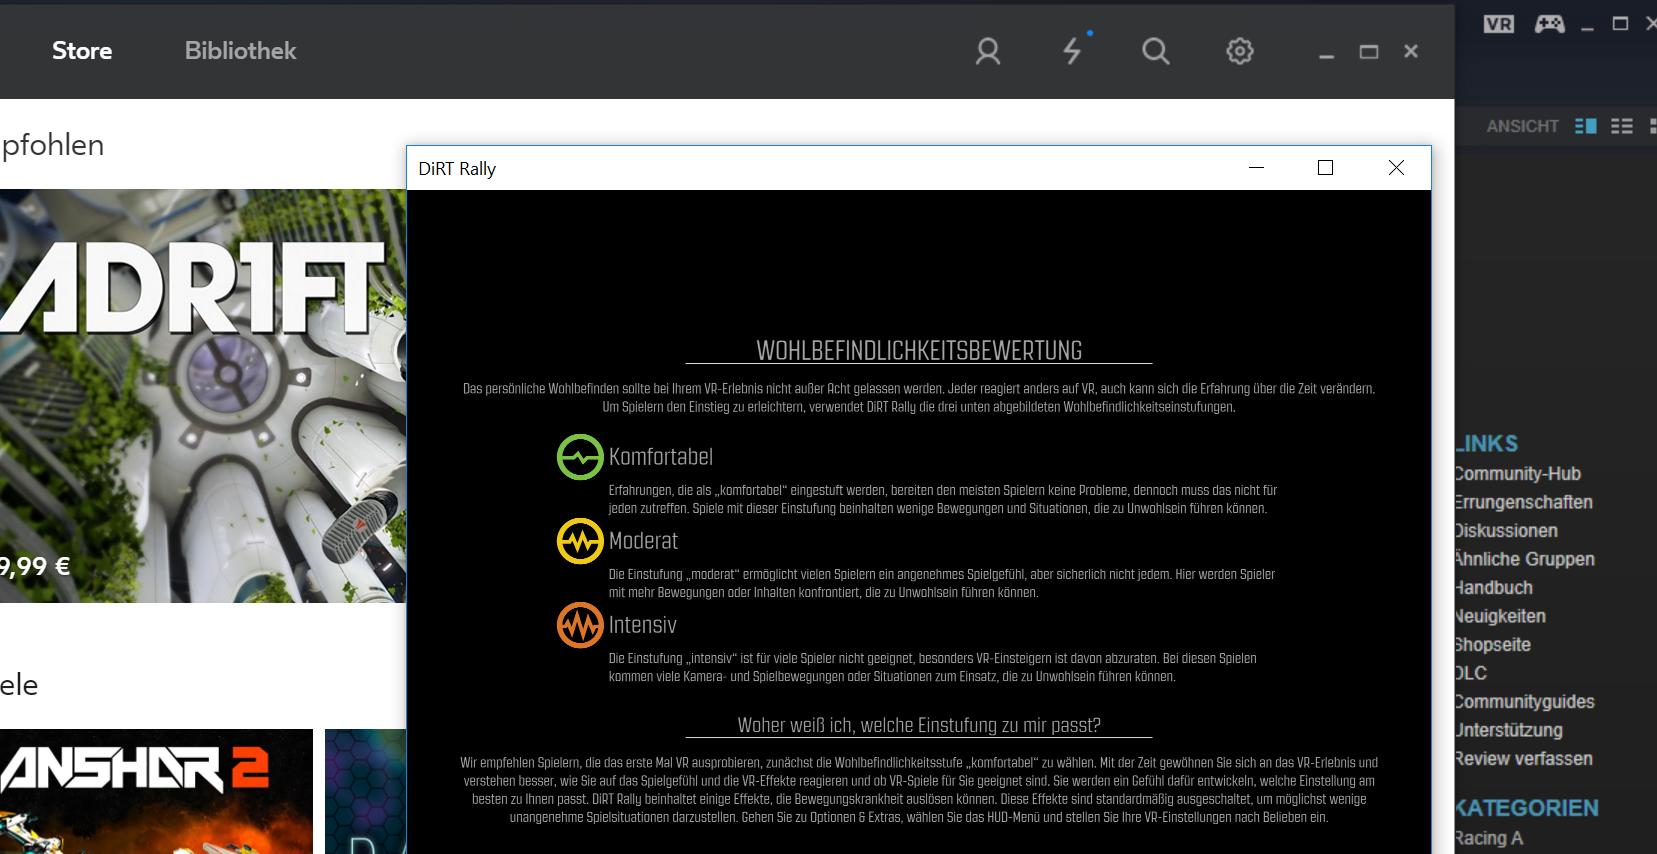The image size is (1657, 854).
Task: Open Neuigkeiten link in Steam
Action: pyautogui.click(x=1501, y=616)
